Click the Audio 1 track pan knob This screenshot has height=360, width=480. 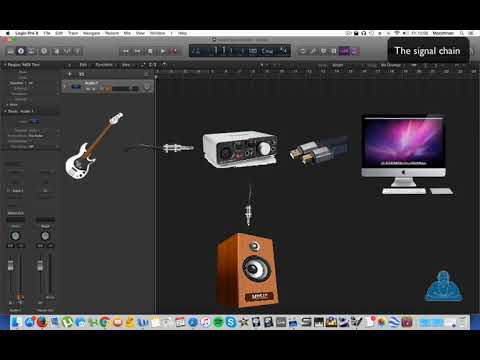(147, 87)
